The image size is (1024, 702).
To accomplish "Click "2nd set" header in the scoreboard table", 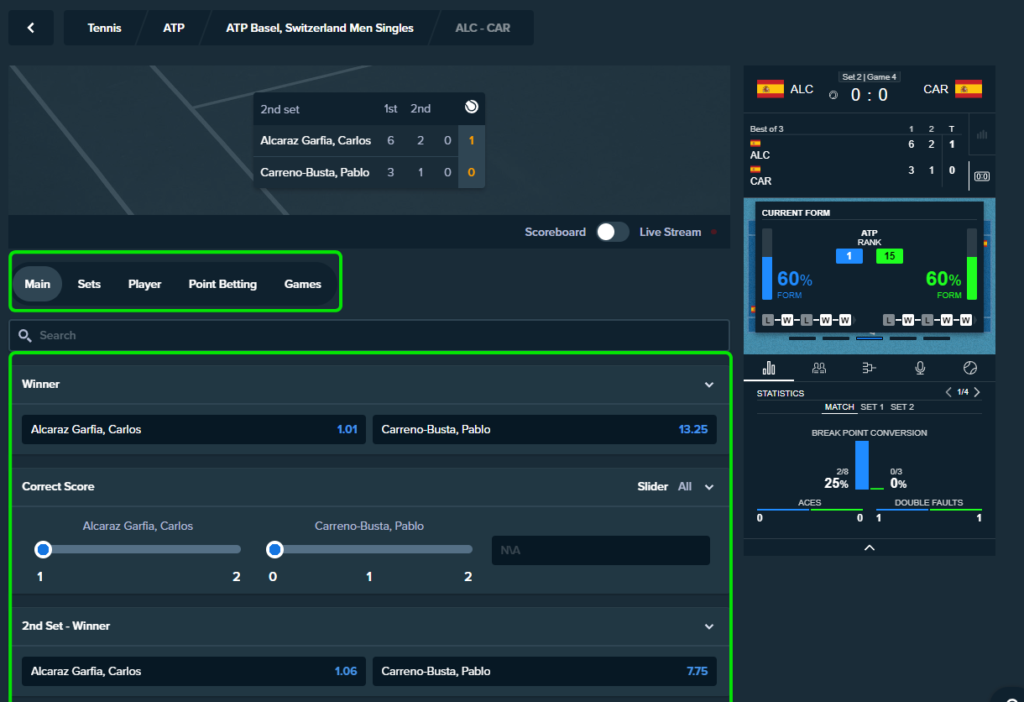I will [280, 109].
